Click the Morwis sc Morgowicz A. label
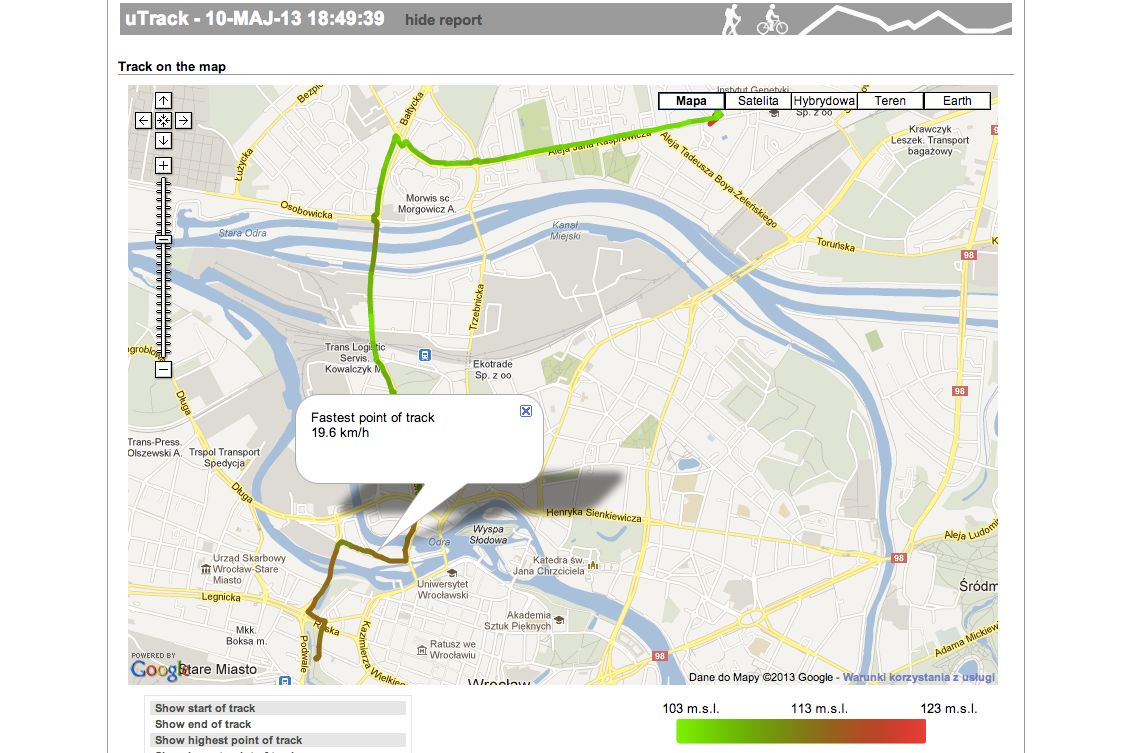The height and width of the screenshot is (753, 1128). [x=427, y=204]
